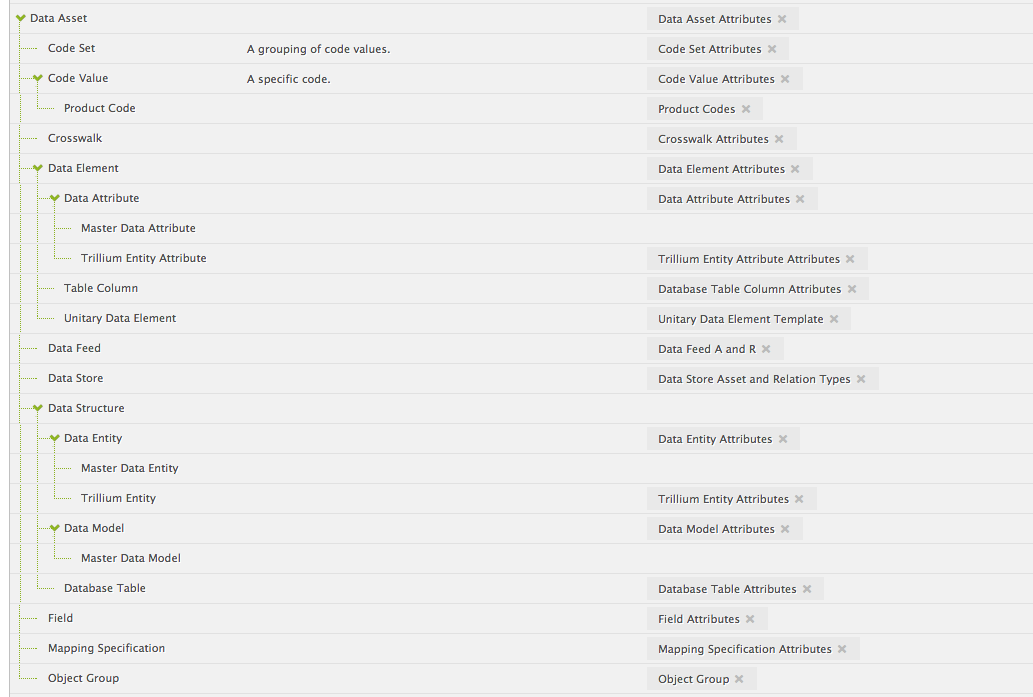This screenshot has width=1033, height=697.
Task: Click the Database Table Column Attributes tag
Action: 749,289
